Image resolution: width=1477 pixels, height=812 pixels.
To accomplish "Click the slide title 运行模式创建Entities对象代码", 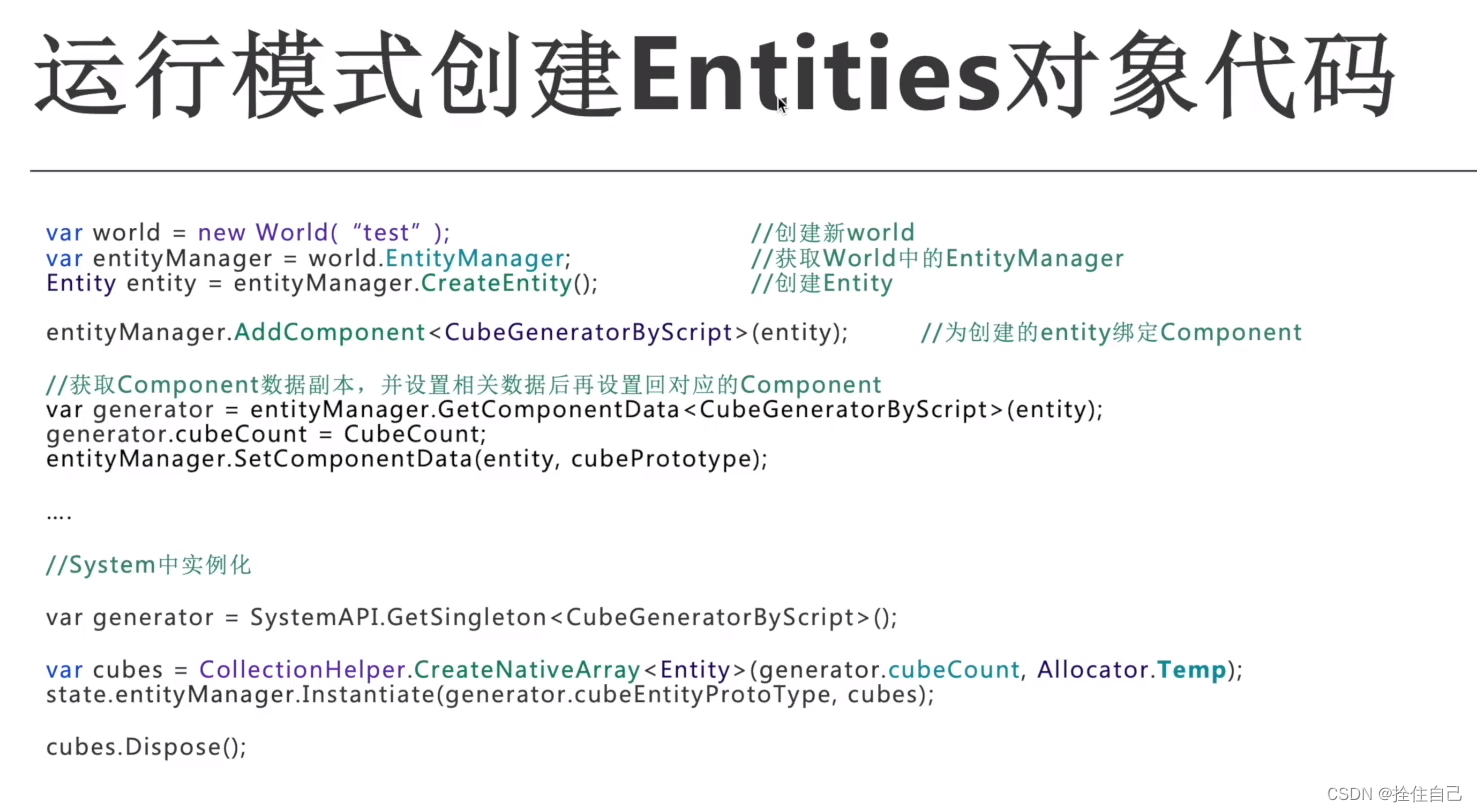I will click(713, 76).
